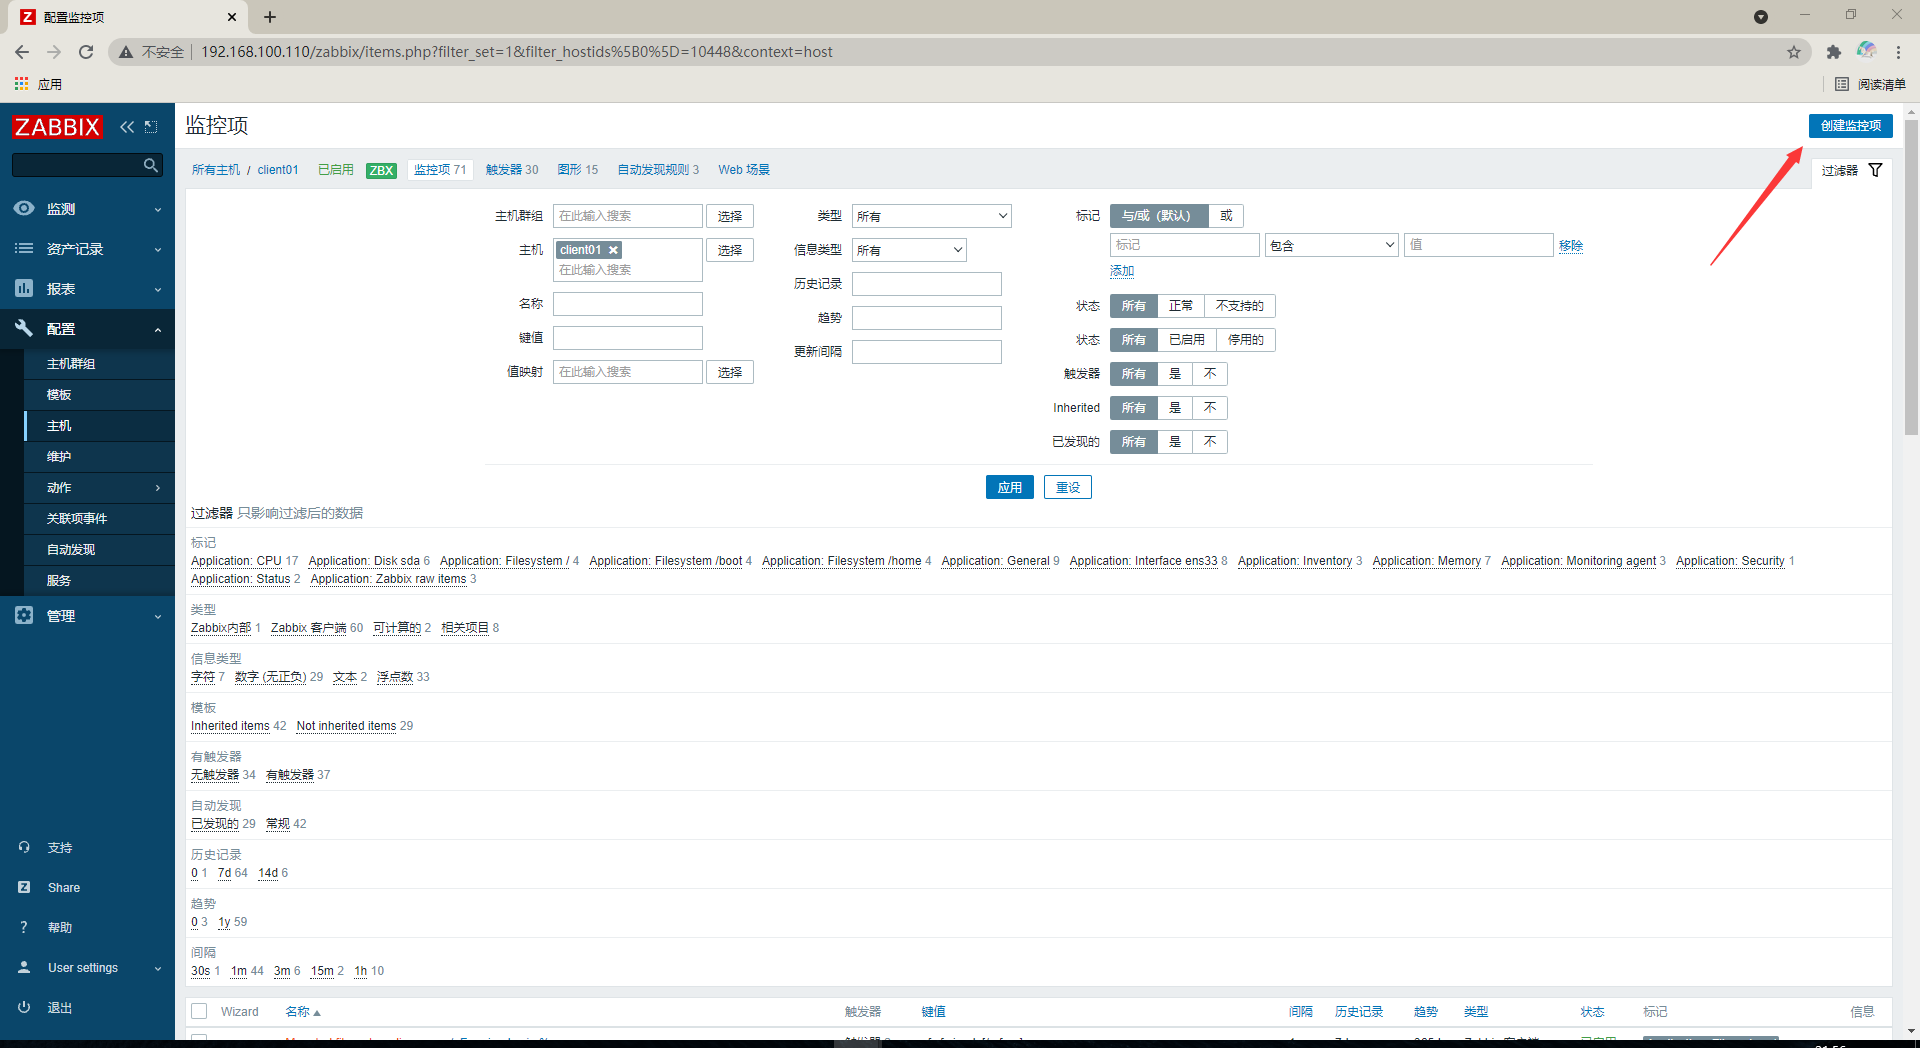1920x1048 pixels.
Task: Filter by Application: CPU link
Action: [236, 561]
